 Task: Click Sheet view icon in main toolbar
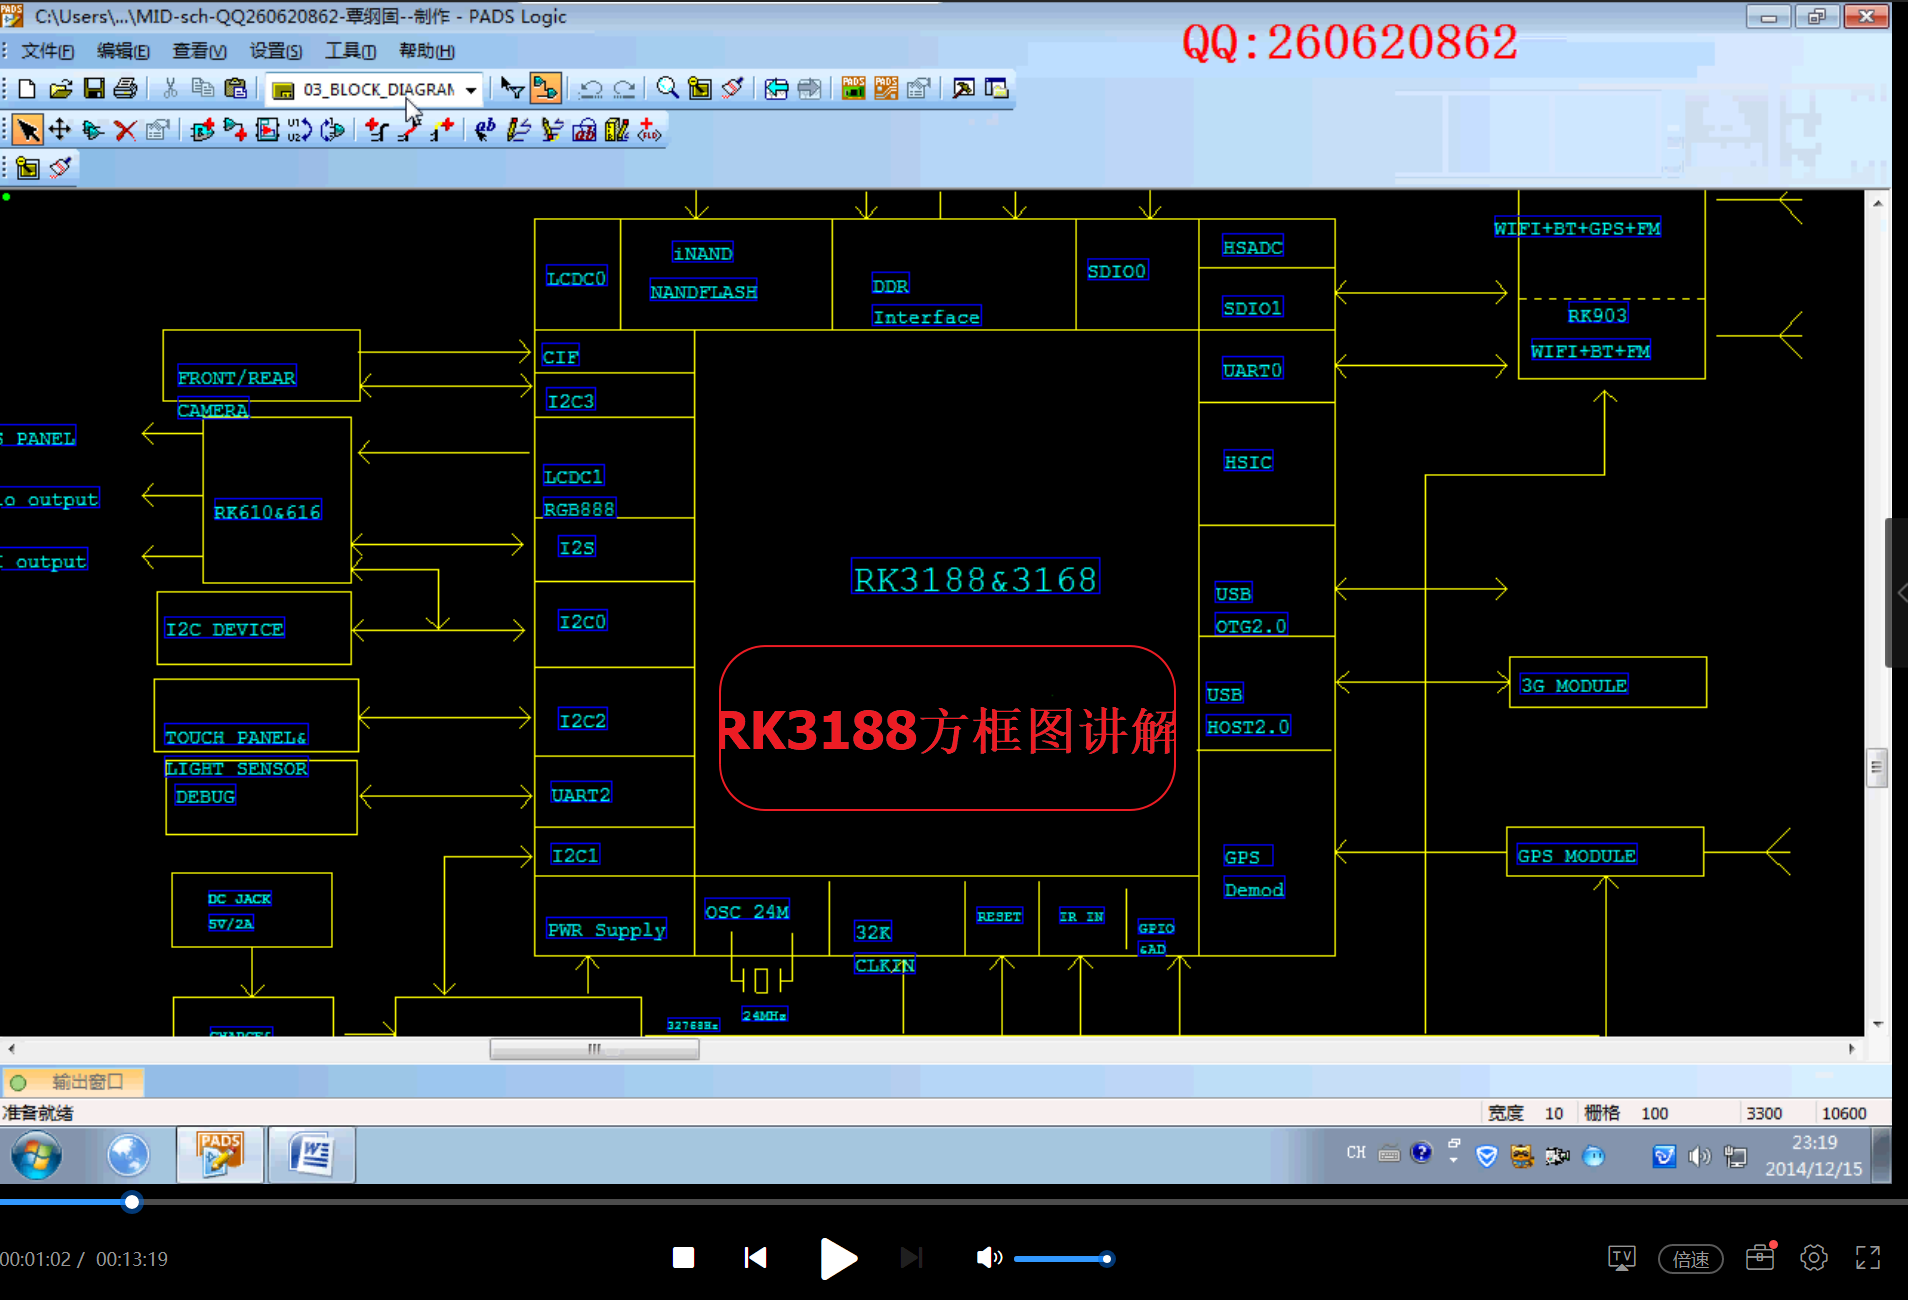click(x=700, y=89)
